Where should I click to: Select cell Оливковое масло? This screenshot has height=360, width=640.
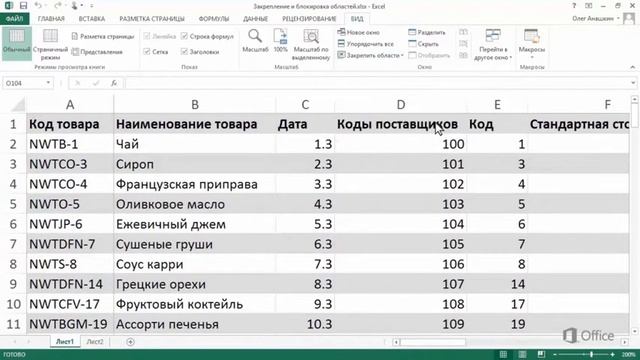pyautogui.click(x=194, y=204)
